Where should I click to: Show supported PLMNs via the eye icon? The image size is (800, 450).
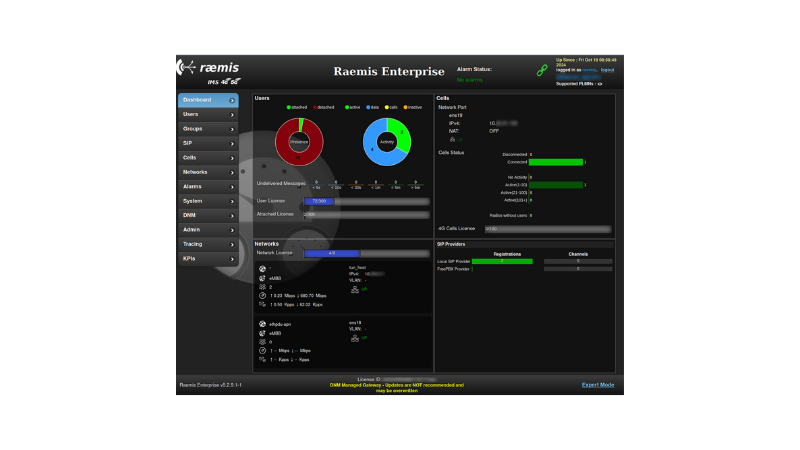point(599,84)
